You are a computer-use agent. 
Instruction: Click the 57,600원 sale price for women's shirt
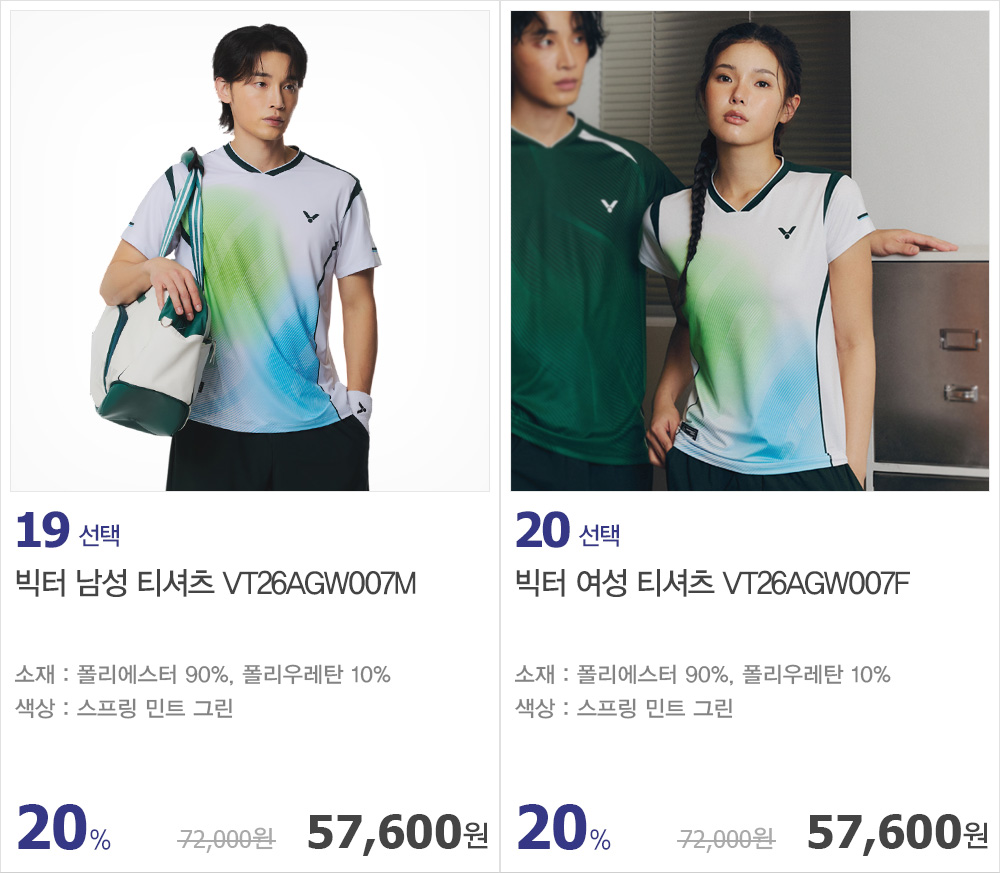[x=898, y=833]
